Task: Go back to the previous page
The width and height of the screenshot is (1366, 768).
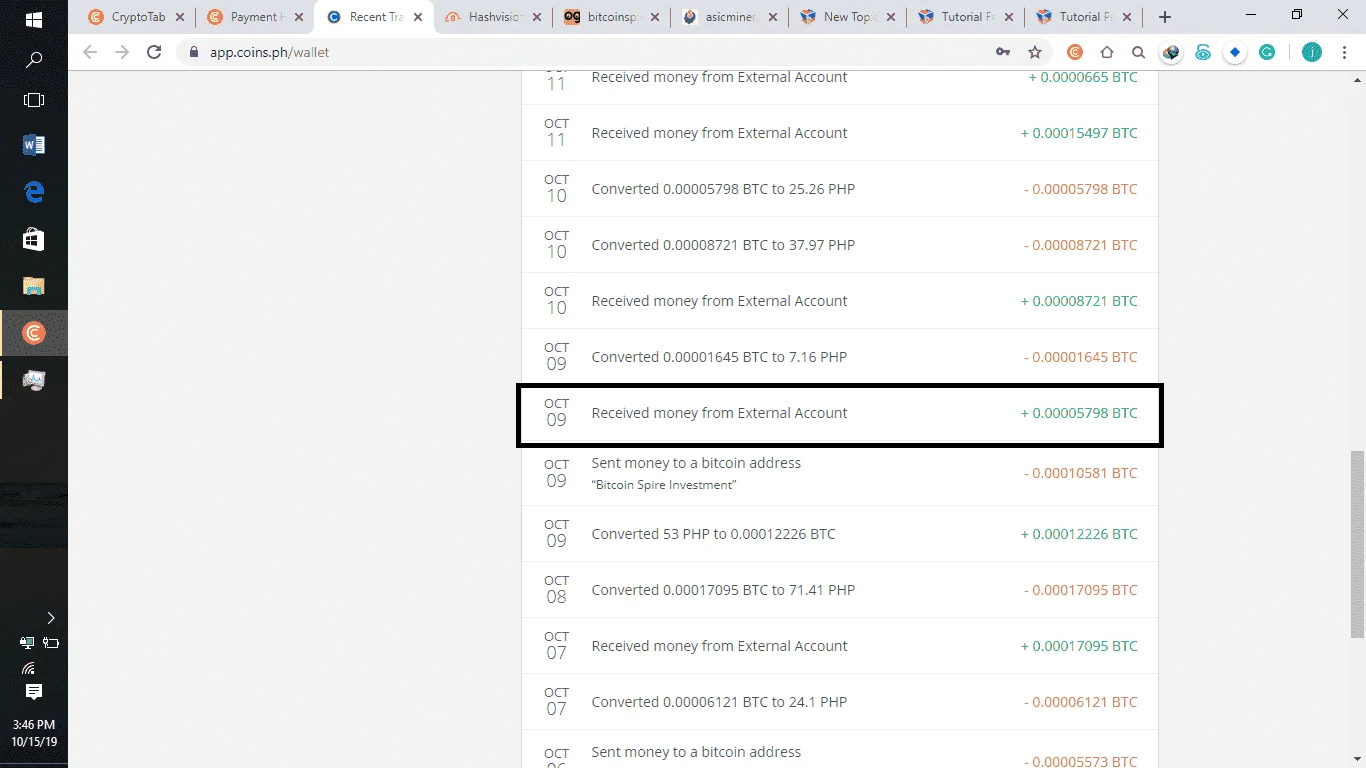Action: (x=90, y=52)
